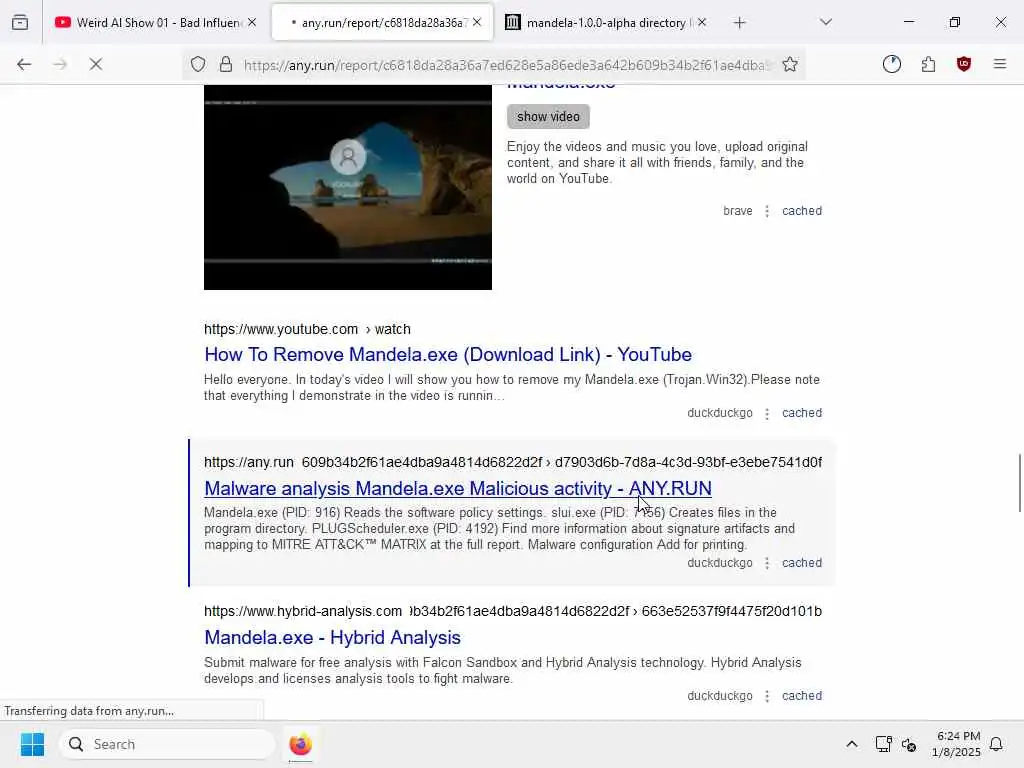Close the any.run report tab
The height and width of the screenshot is (768, 1024).
click(x=477, y=22)
